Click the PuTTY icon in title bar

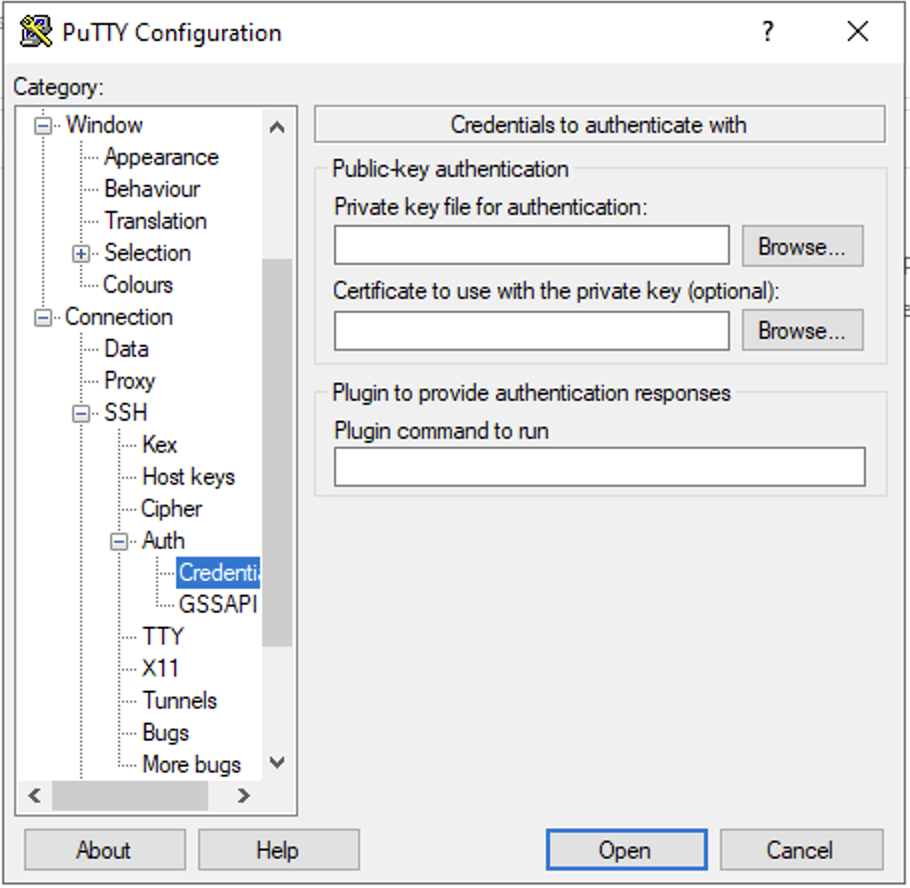coord(35,32)
